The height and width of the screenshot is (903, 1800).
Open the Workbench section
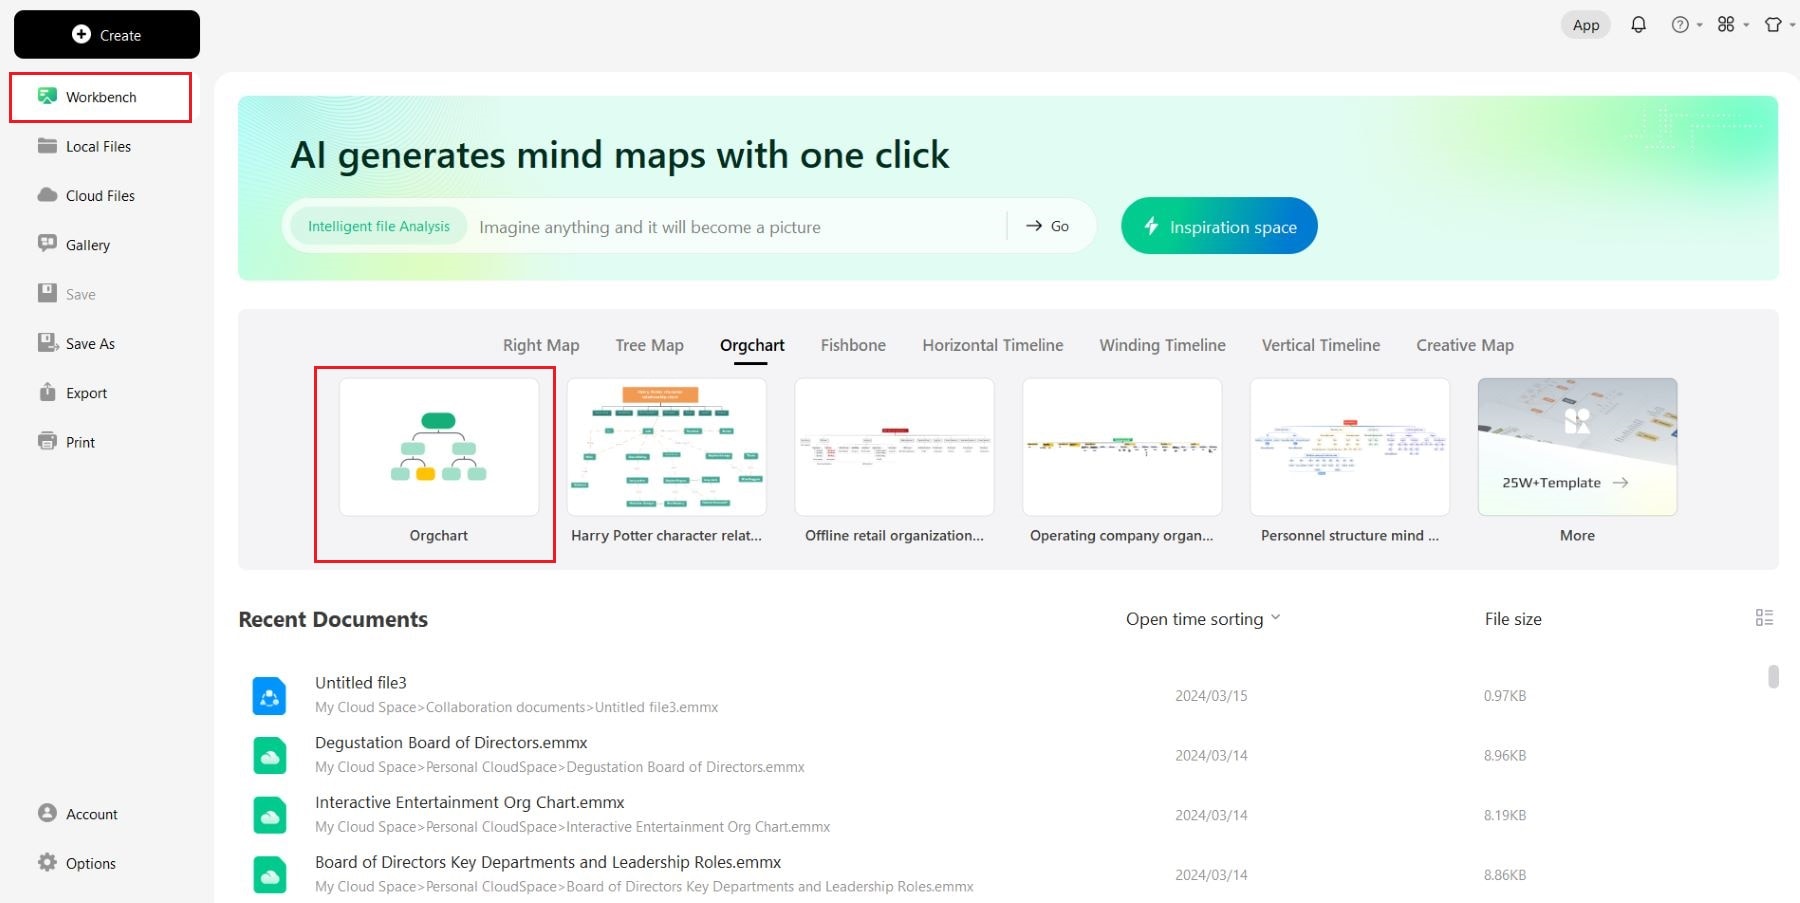pyautogui.click(x=100, y=97)
